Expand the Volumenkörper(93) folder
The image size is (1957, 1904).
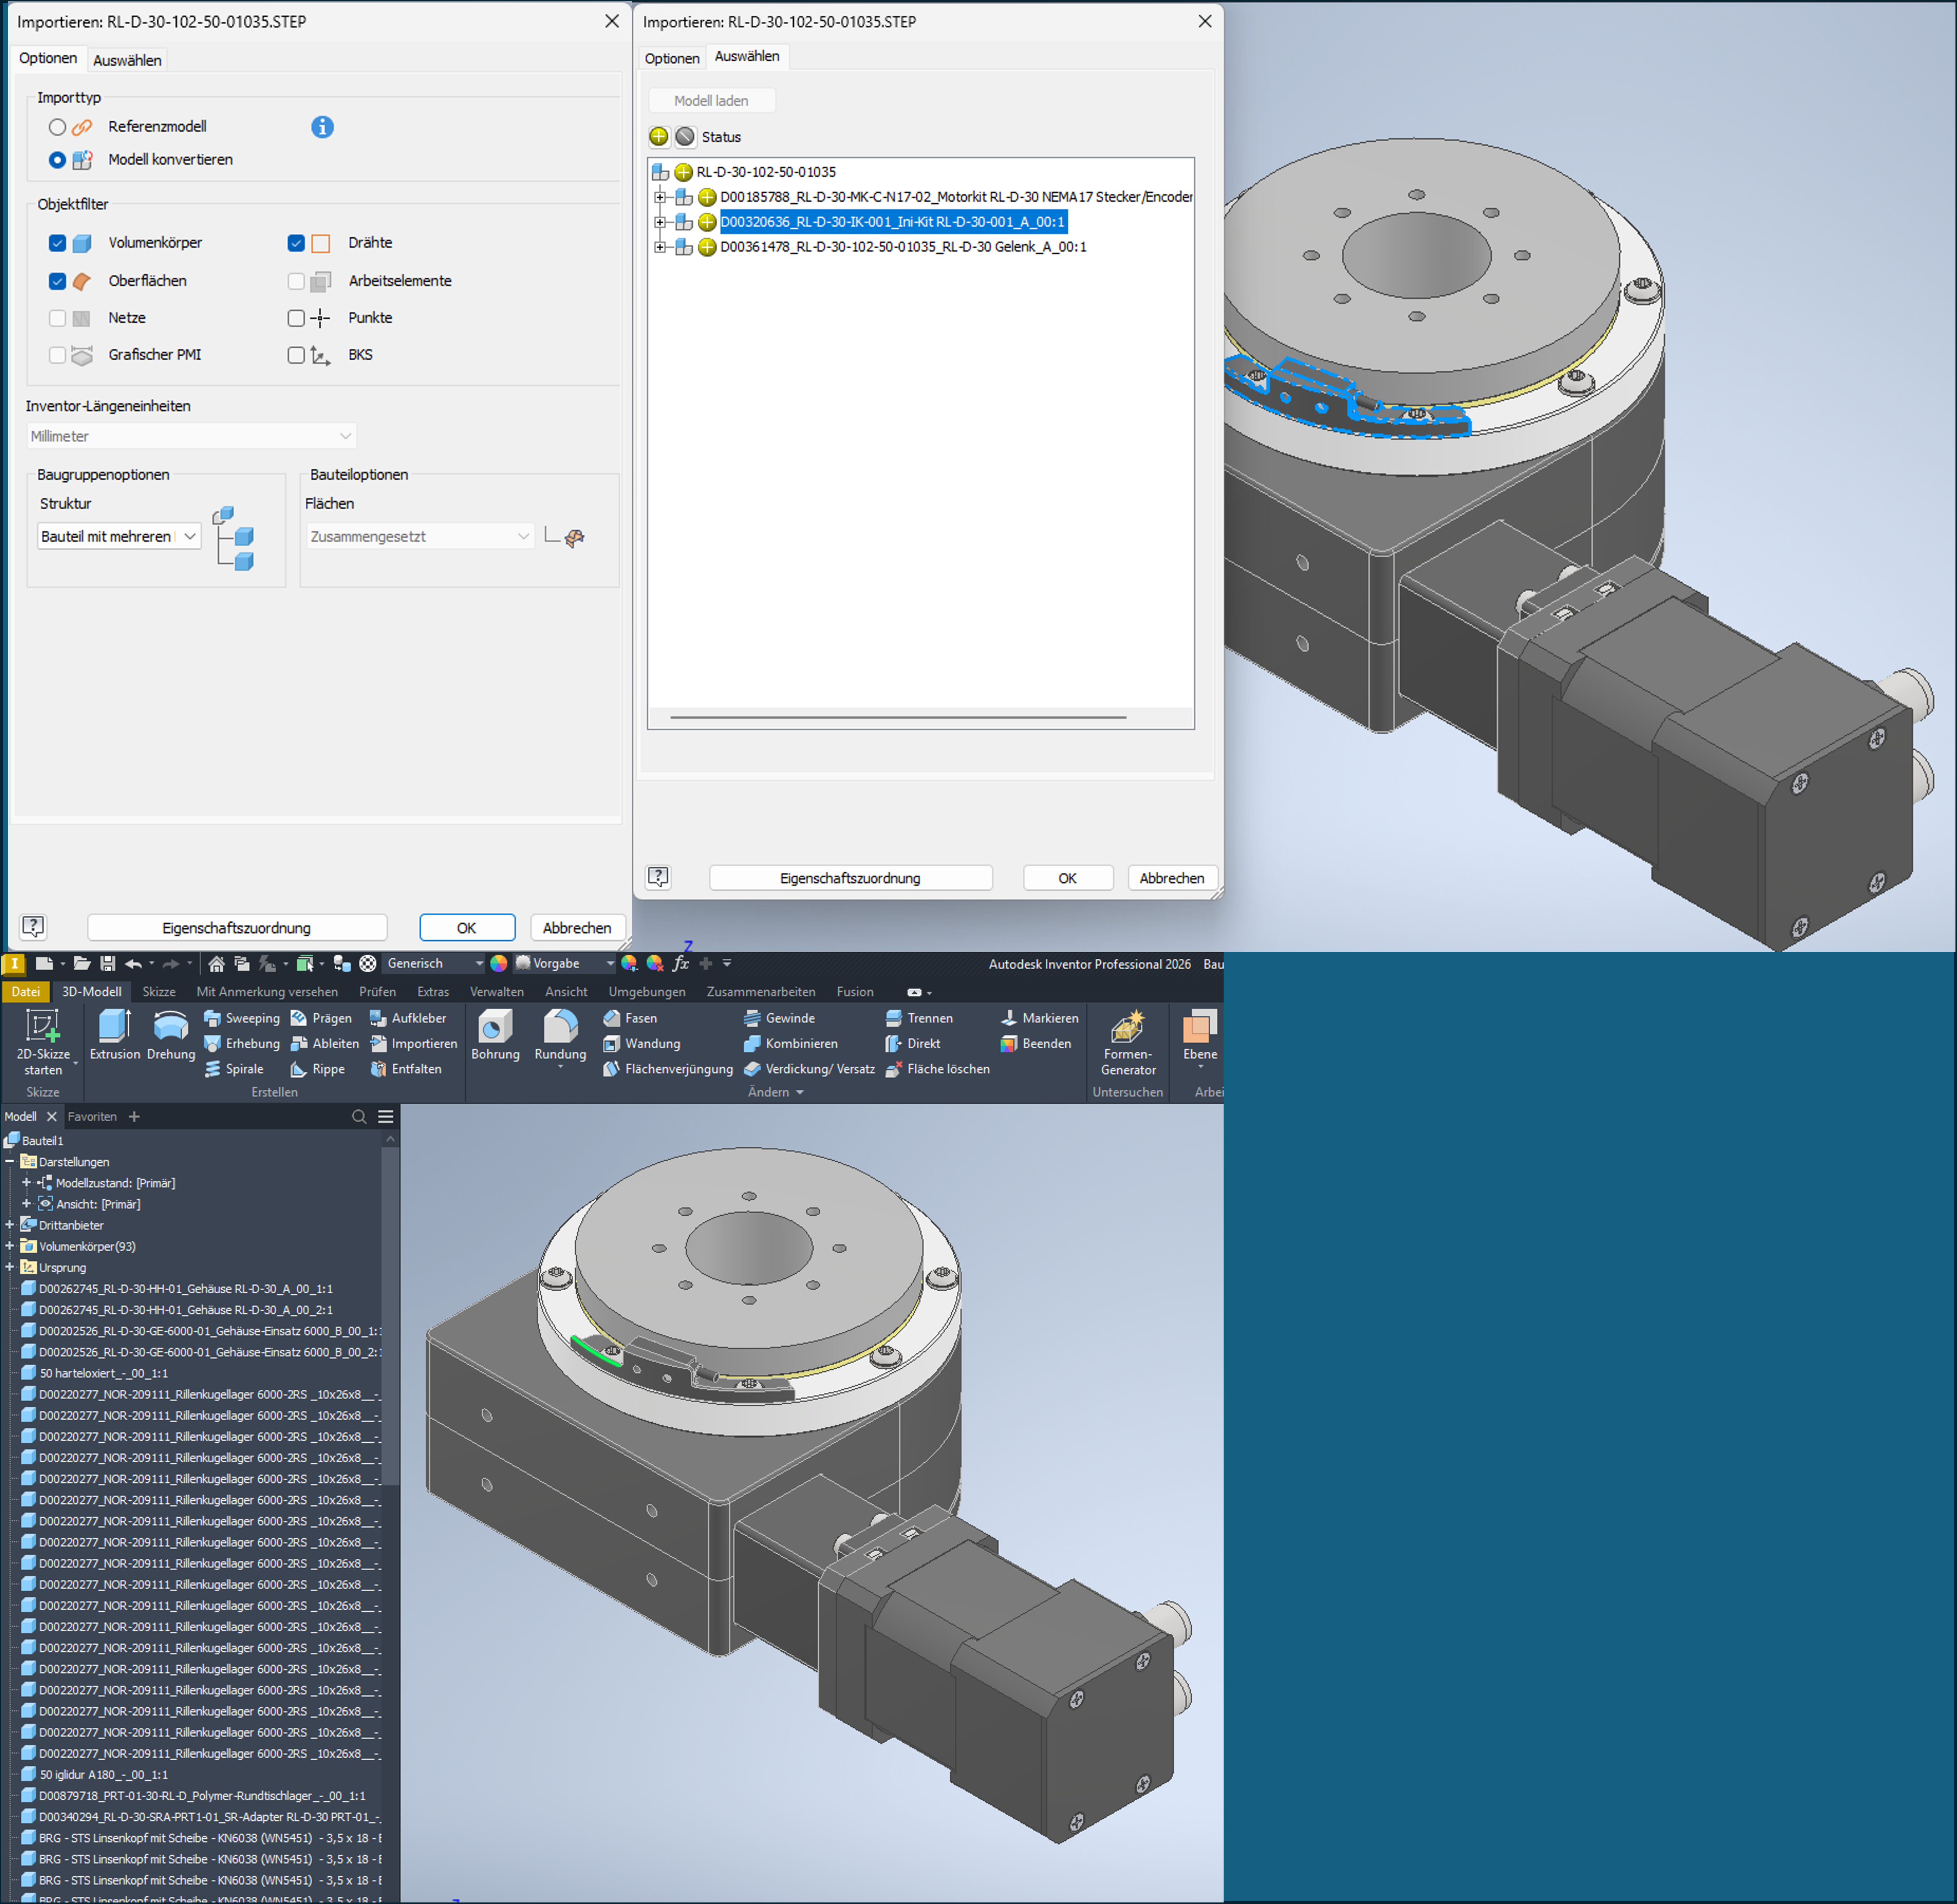point(10,1246)
